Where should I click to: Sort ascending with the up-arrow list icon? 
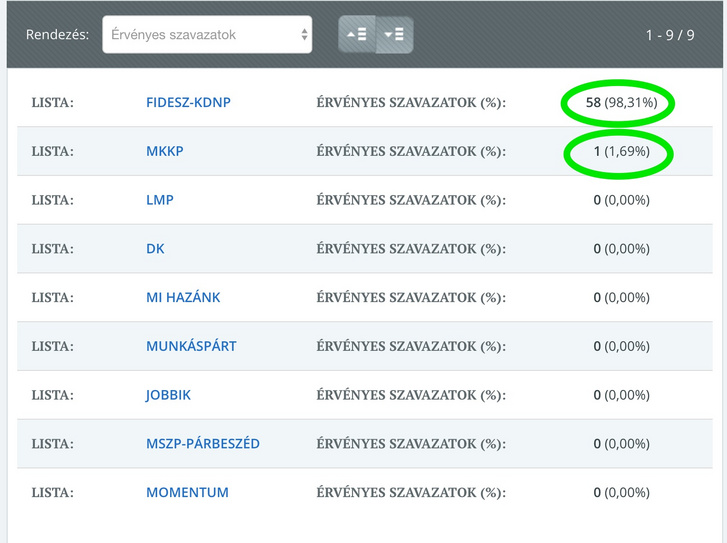[x=357, y=35]
